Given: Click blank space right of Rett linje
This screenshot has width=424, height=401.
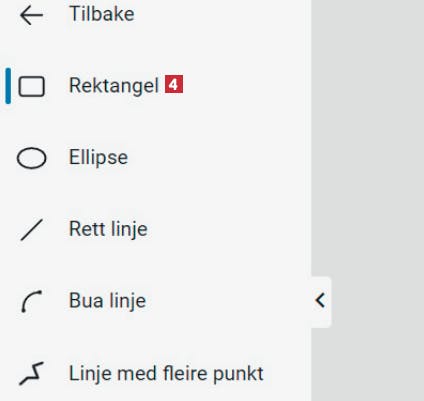Looking at the screenshot, I should [x=228, y=230].
